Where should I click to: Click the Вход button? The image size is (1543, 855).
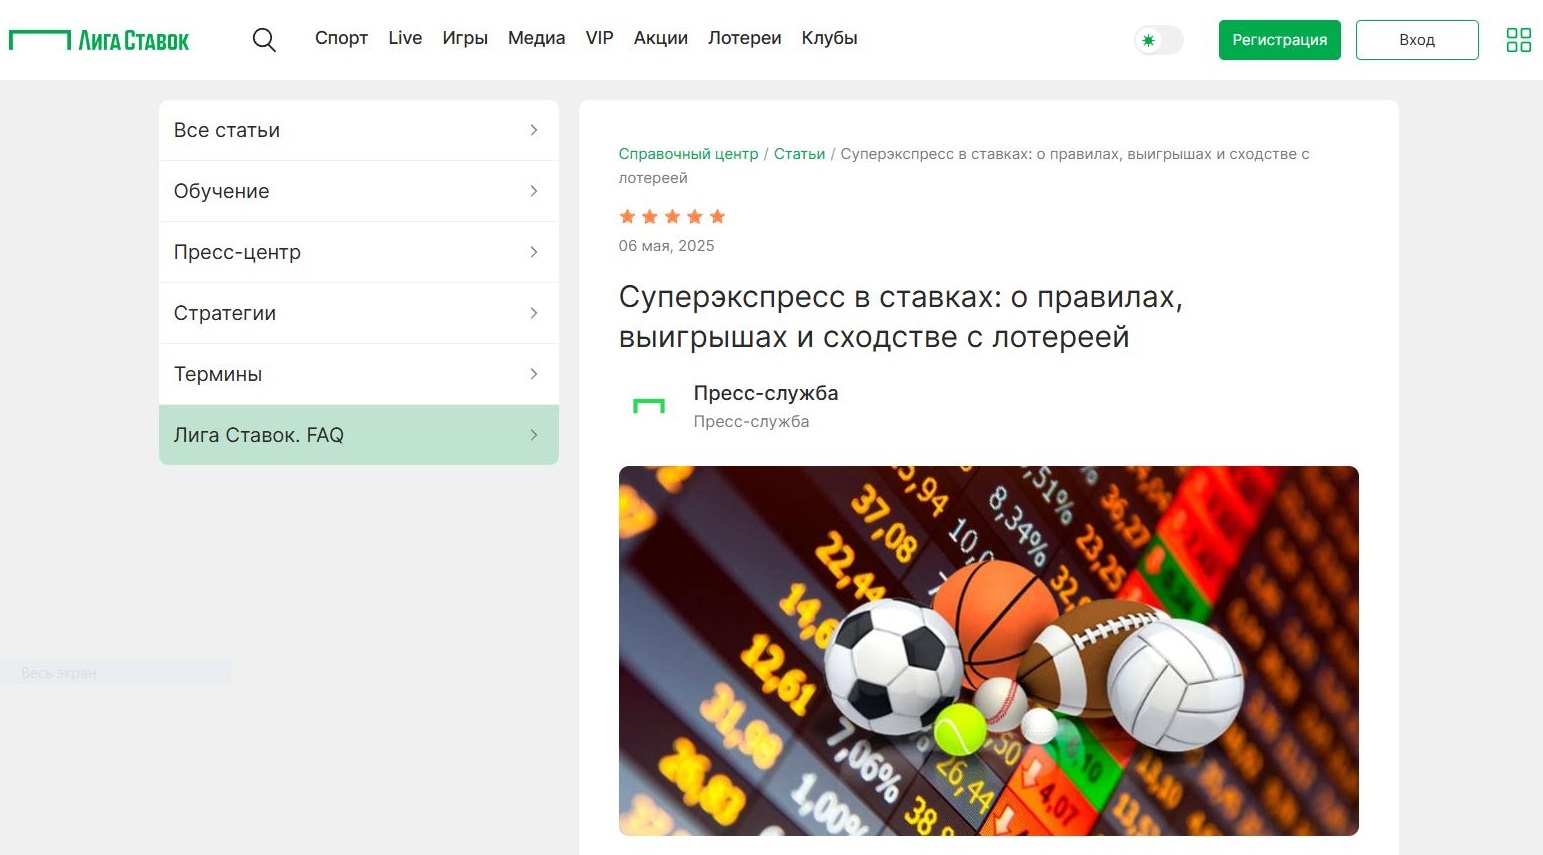[1417, 40]
